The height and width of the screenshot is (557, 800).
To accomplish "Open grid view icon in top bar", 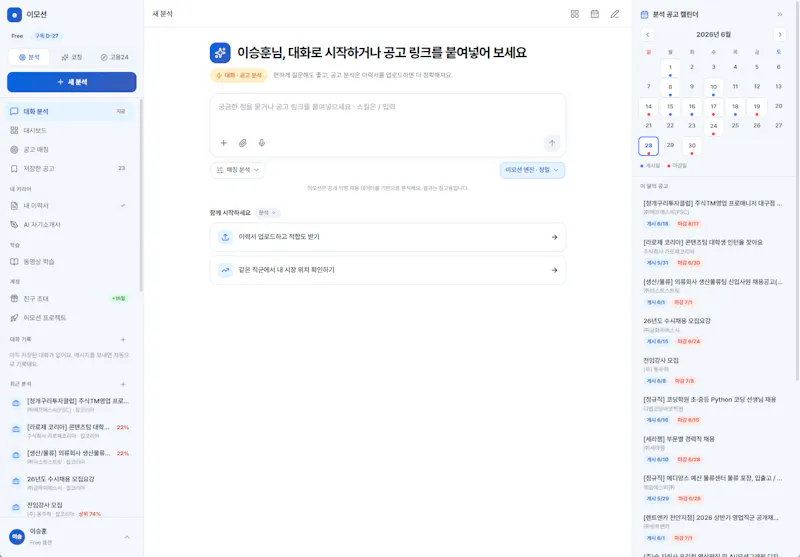I will (574, 14).
